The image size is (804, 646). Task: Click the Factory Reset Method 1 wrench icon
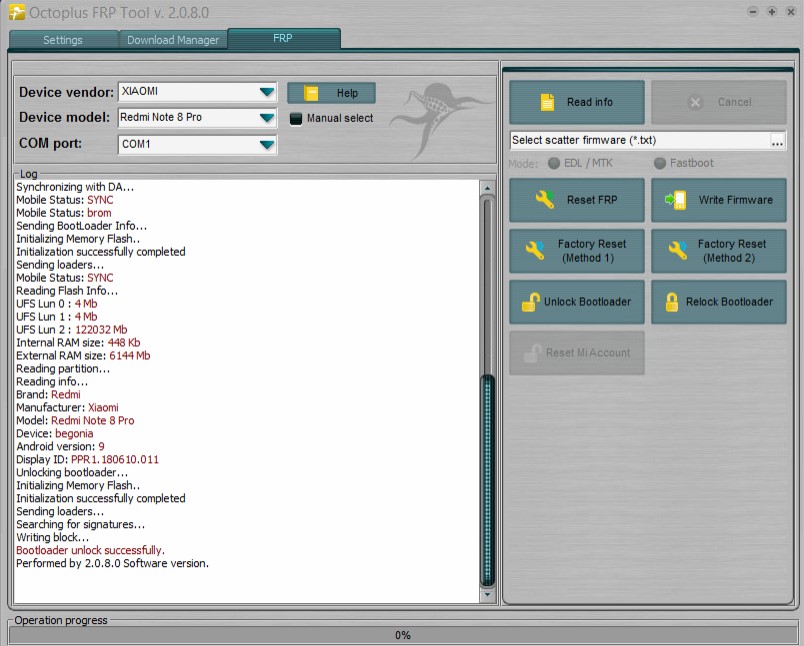535,250
